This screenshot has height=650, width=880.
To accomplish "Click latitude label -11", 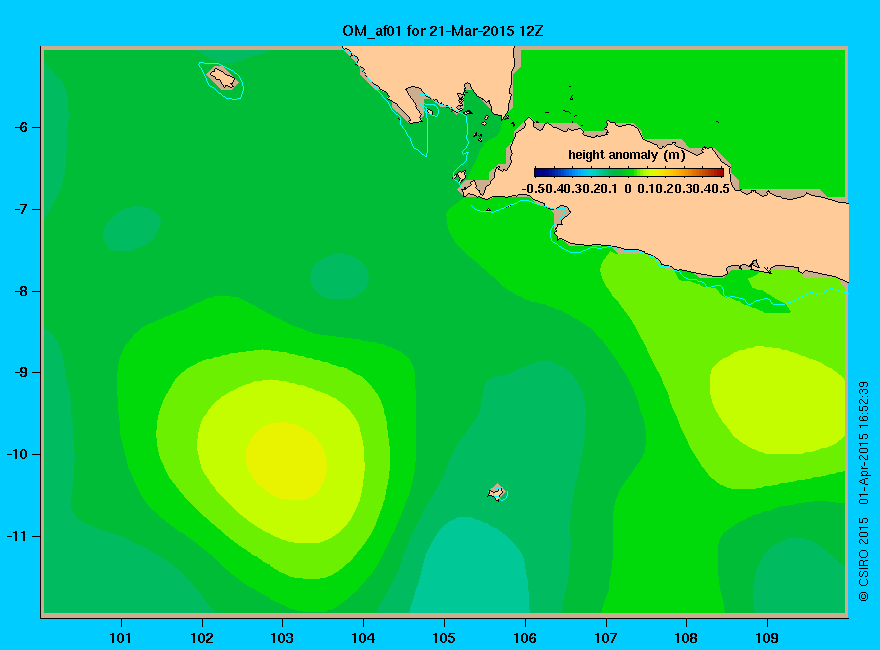I will 17,536.
